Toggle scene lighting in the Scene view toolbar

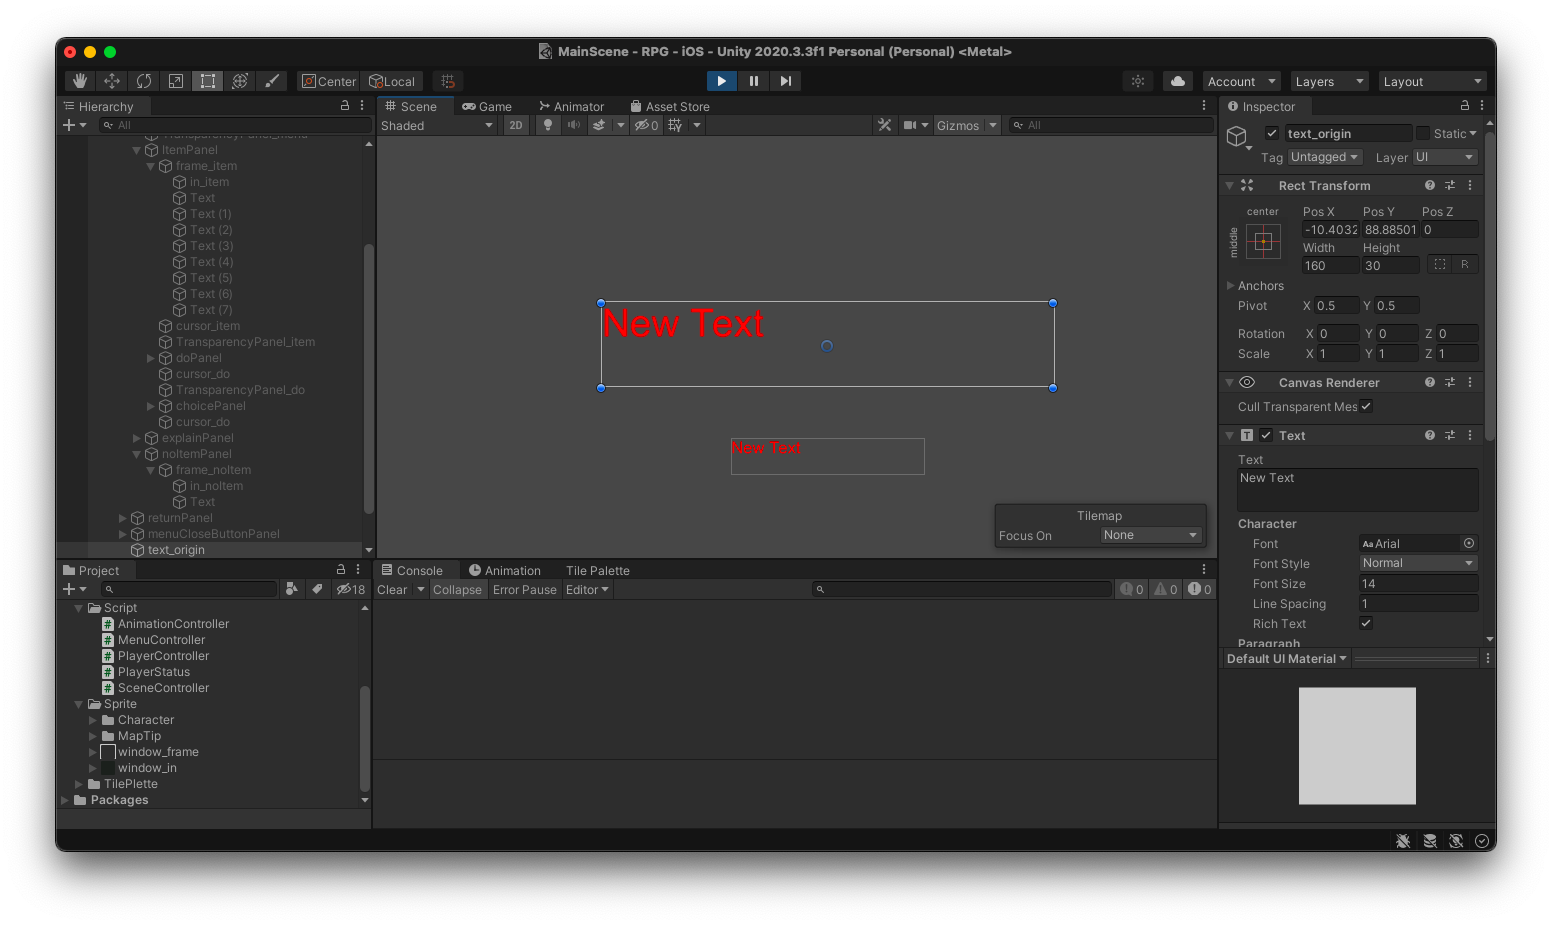[547, 124]
